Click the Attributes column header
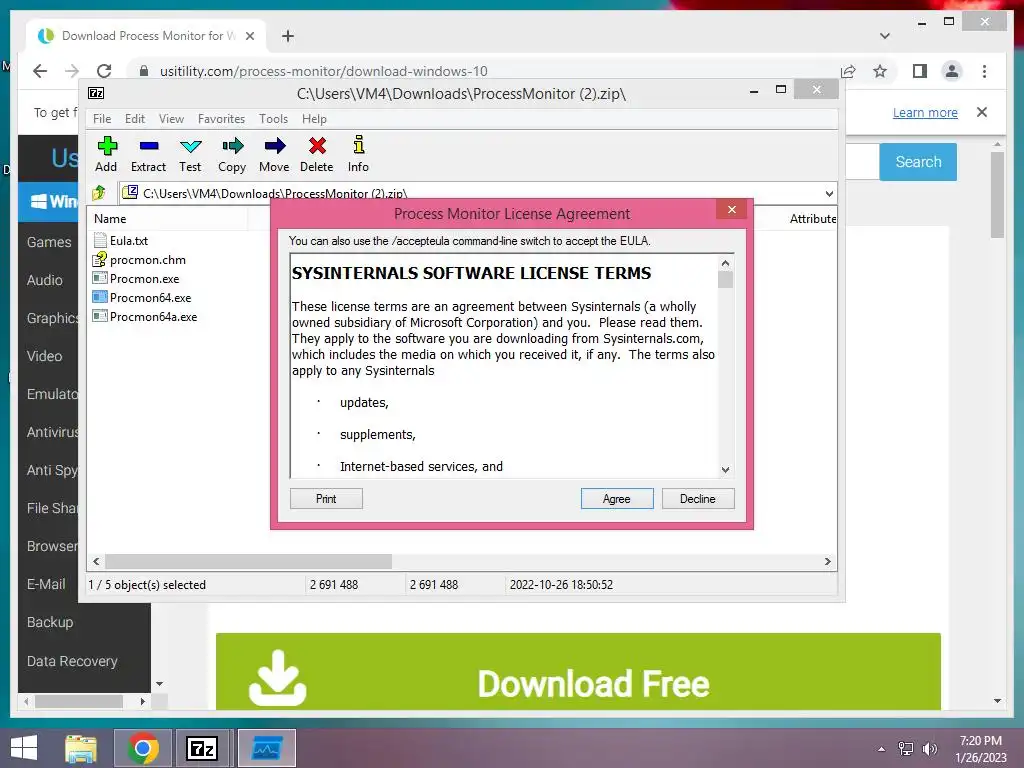Viewport: 1024px width, 768px height. point(812,219)
